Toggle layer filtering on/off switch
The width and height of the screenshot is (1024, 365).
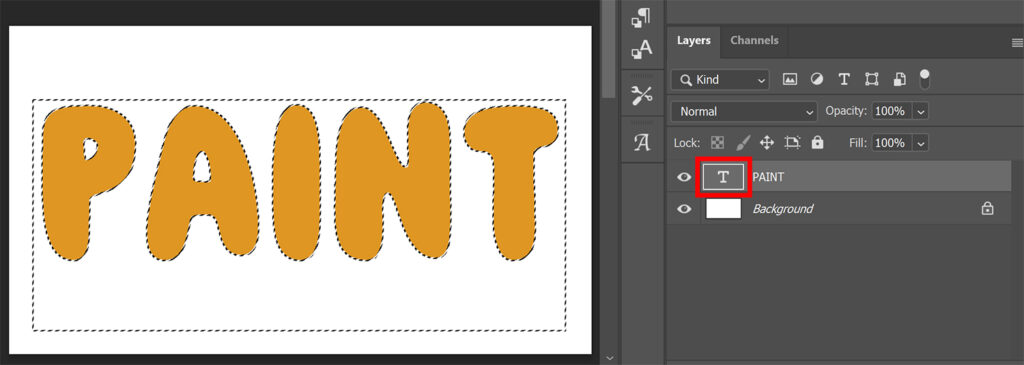[925, 79]
